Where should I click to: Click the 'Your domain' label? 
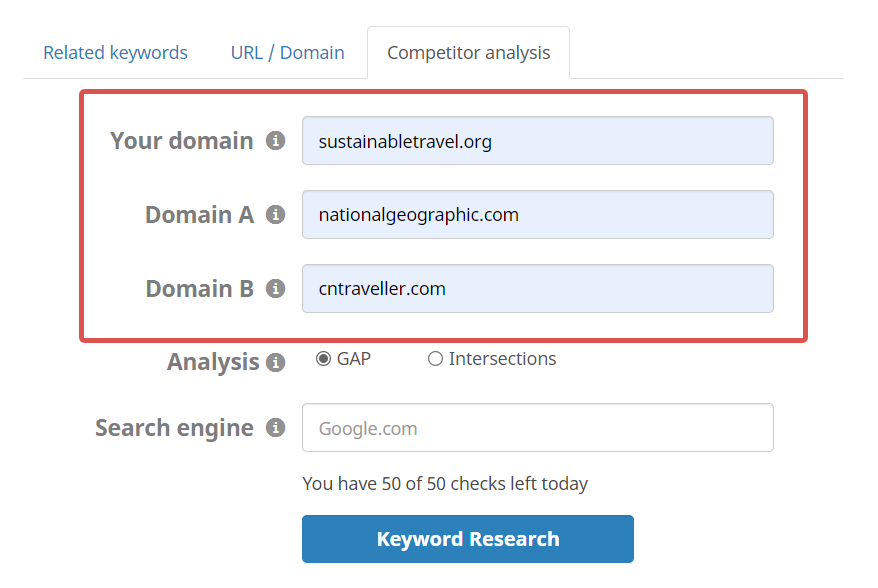tap(181, 141)
